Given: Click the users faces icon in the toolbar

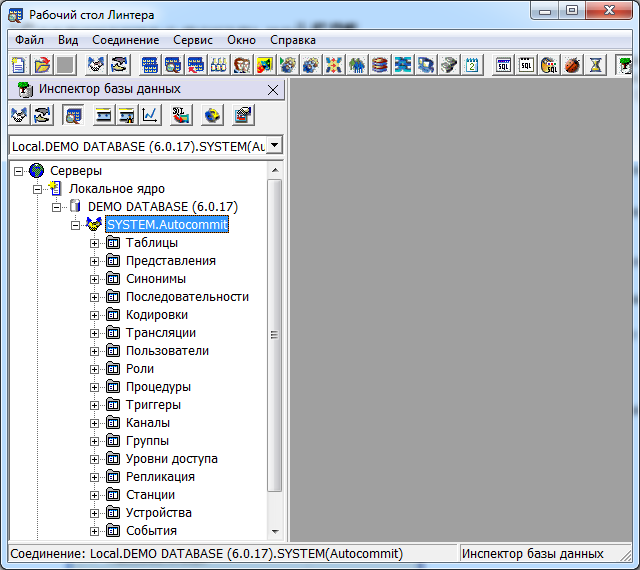Looking at the screenshot, I should (x=242, y=65).
